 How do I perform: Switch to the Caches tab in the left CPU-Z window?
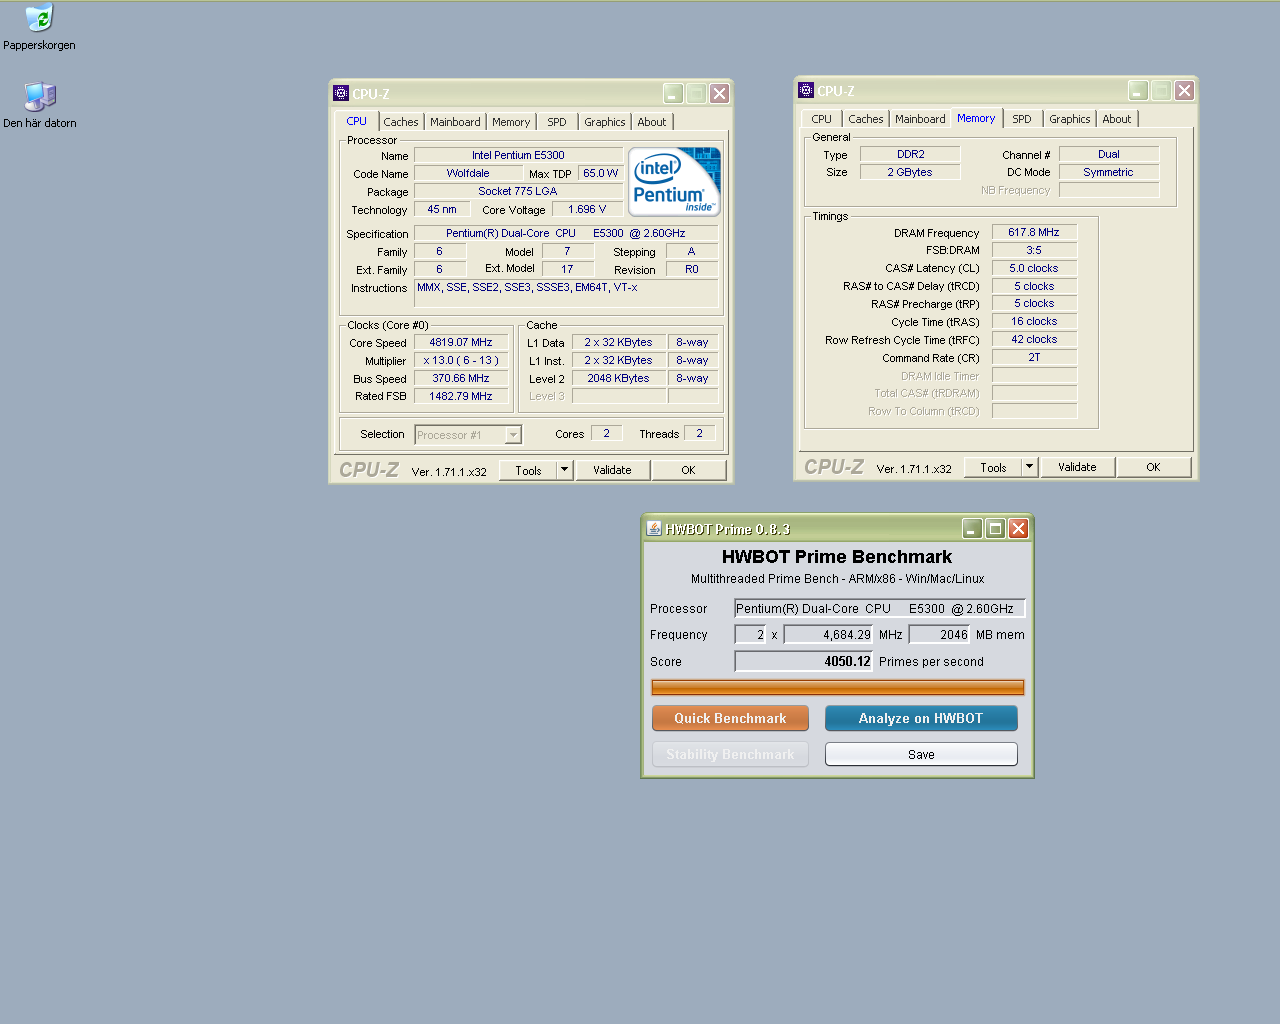pos(401,122)
